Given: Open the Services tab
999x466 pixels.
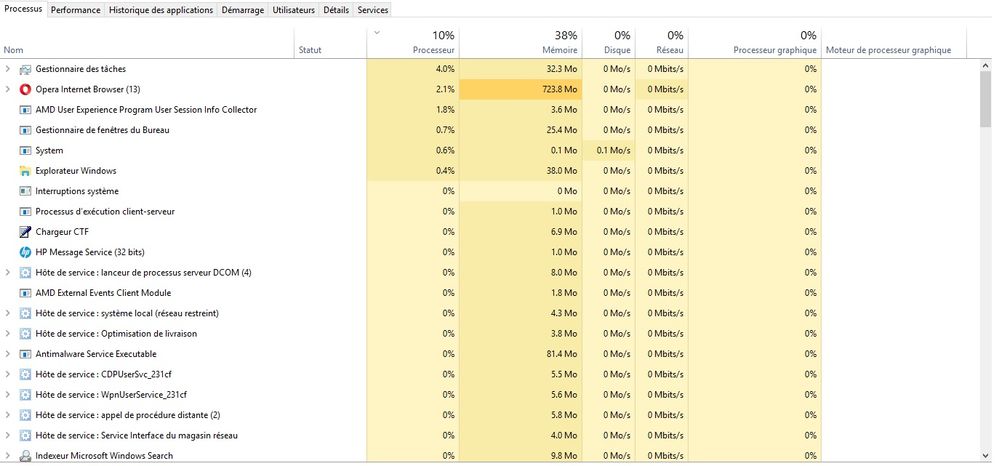Looking at the screenshot, I should tap(373, 10).
